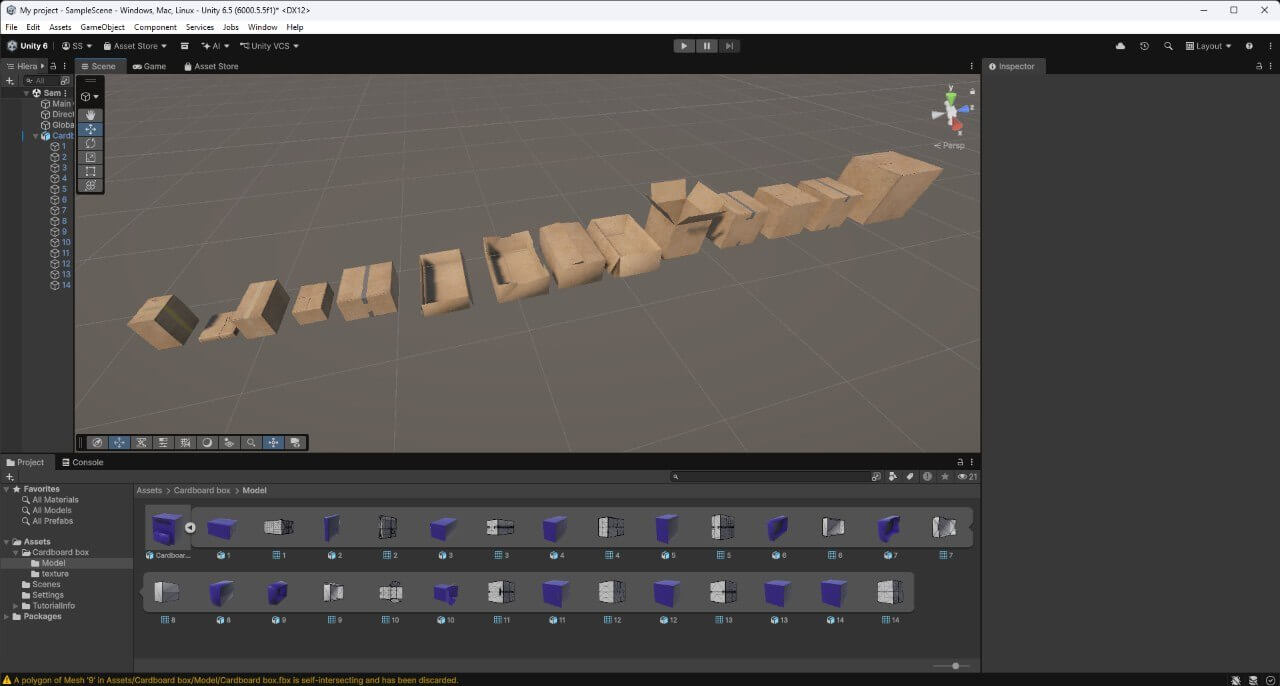This screenshot has width=1280, height=686.
Task: Switch to the Asset Store tab
Action: (x=210, y=66)
